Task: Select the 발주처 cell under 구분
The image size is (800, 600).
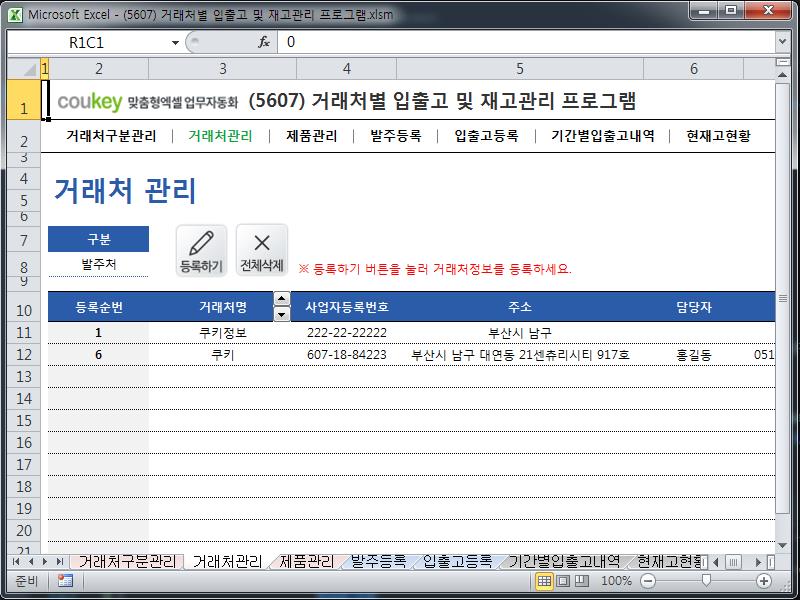Action: 98,264
